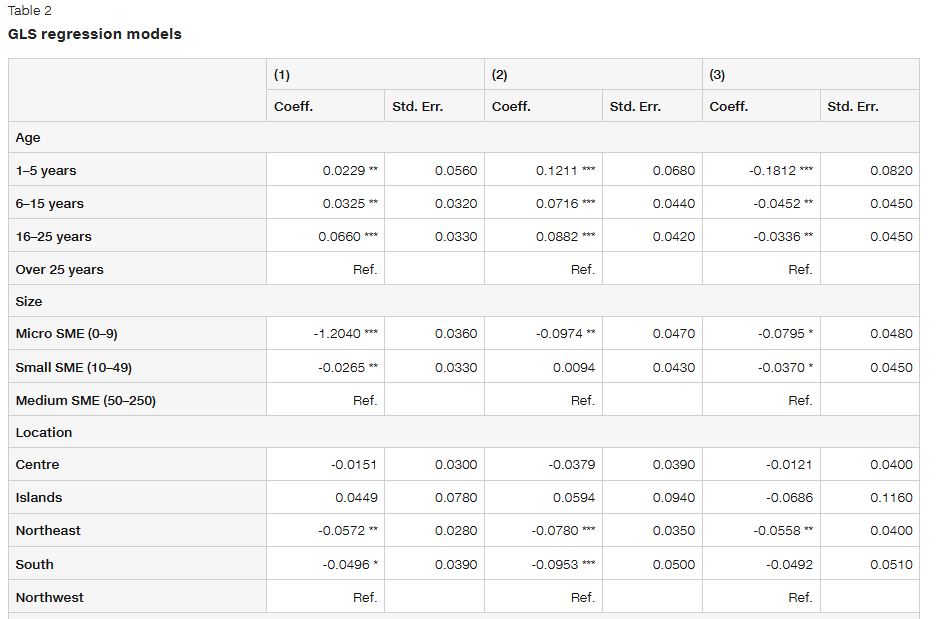Click the coefficient value -0.0572 **

348,530
